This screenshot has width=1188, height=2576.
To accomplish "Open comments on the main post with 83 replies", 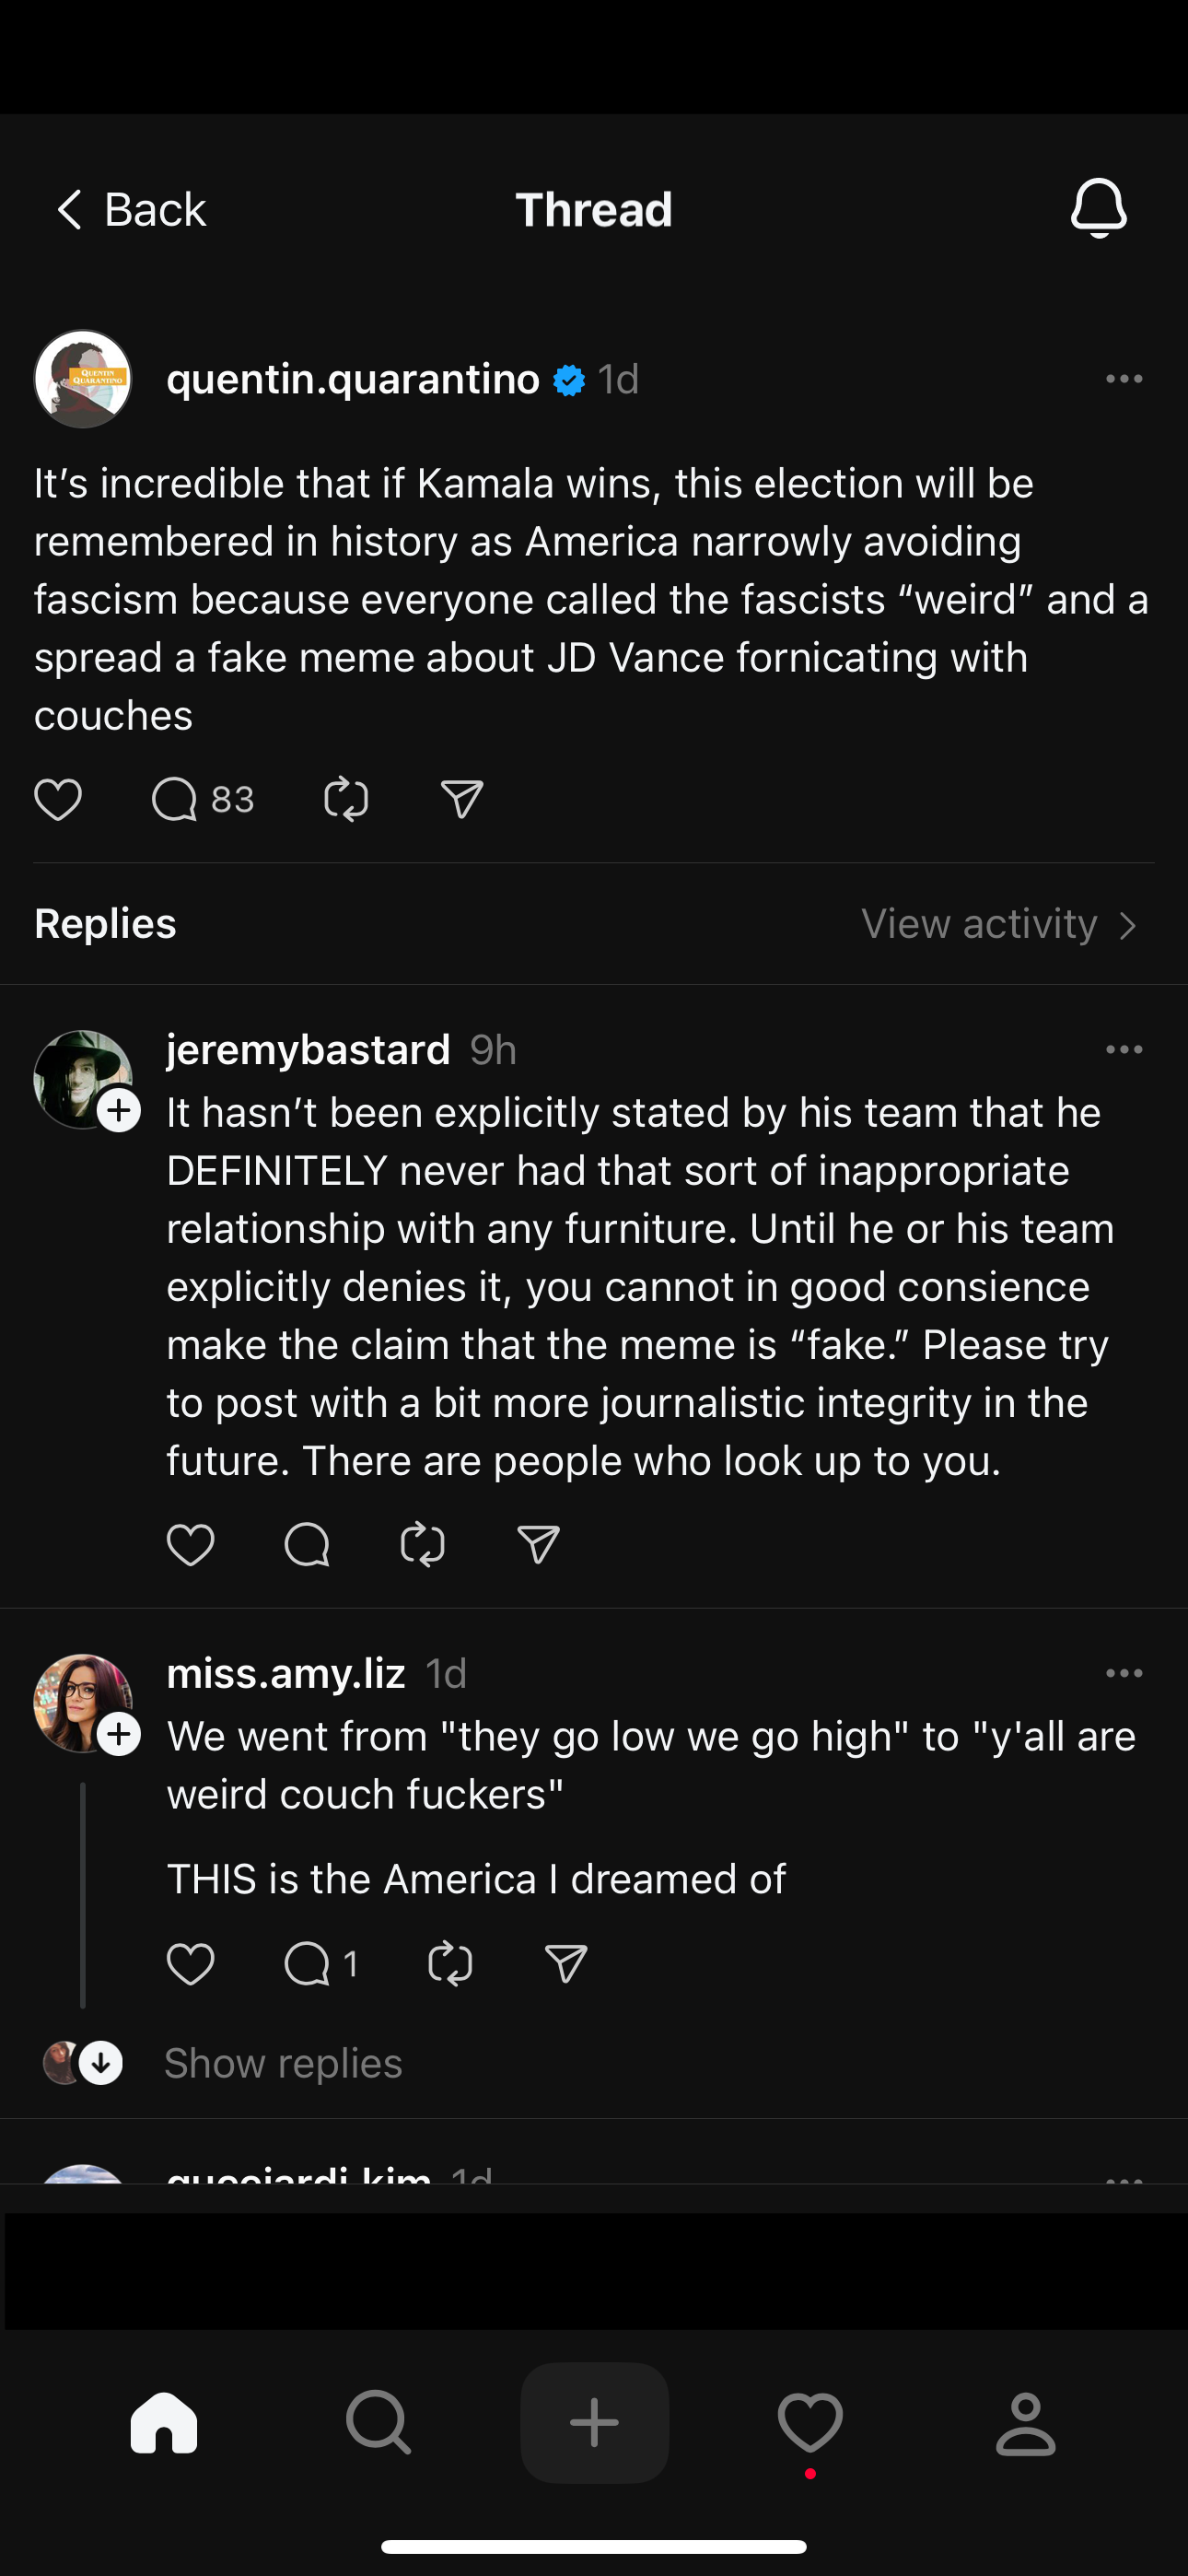I will [176, 799].
